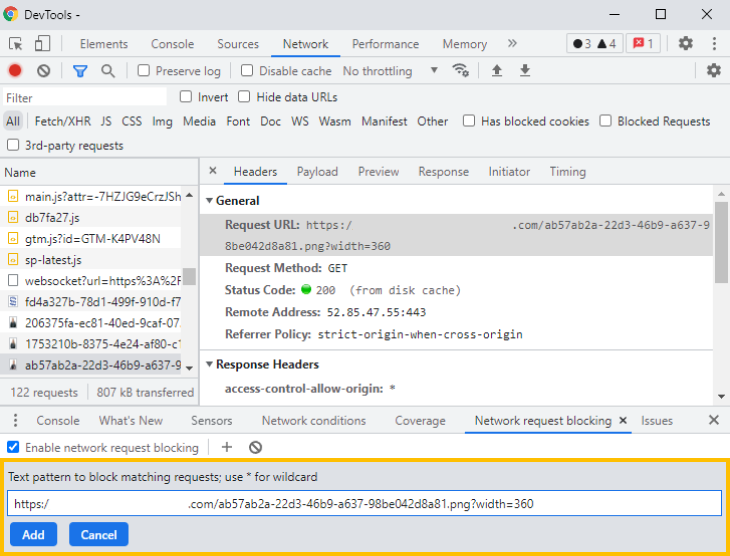This screenshot has height=556, width=730.
Task: Click the import HAR file upload icon
Action: pos(496,71)
